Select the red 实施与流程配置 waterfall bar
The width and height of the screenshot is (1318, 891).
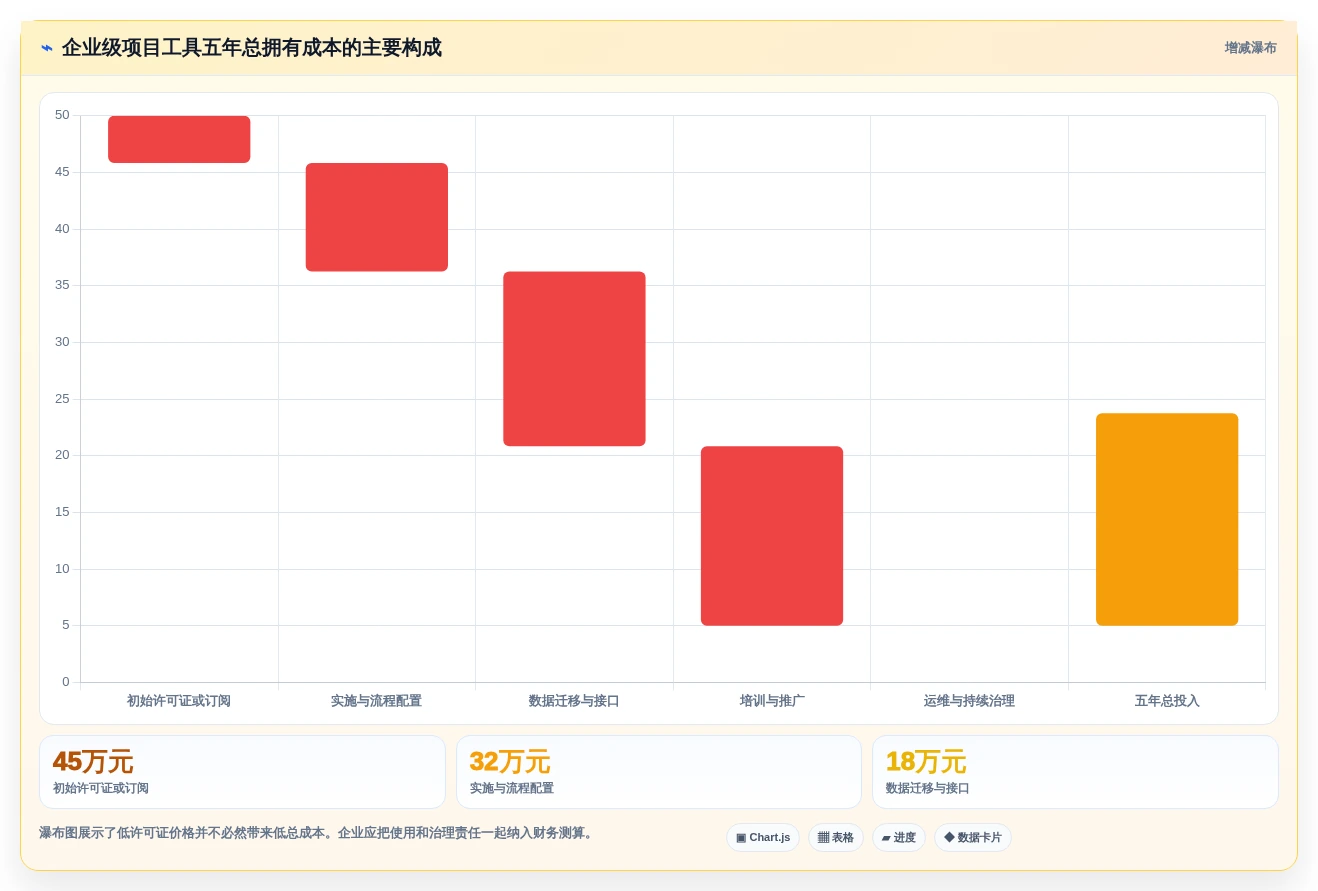(x=377, y=217)
